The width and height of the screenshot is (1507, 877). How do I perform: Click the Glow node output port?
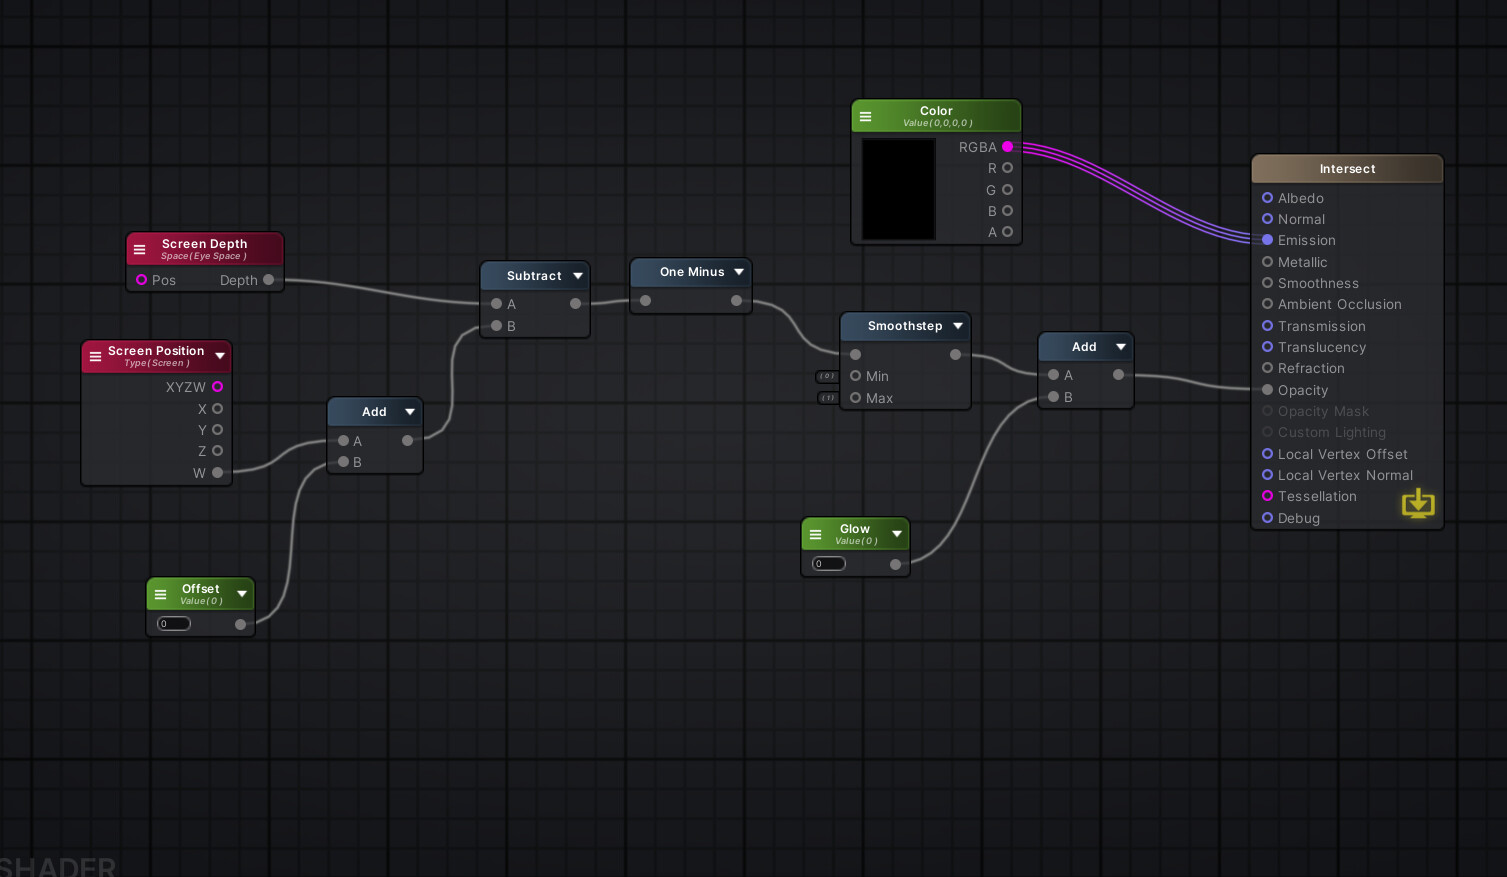[895, 564]
